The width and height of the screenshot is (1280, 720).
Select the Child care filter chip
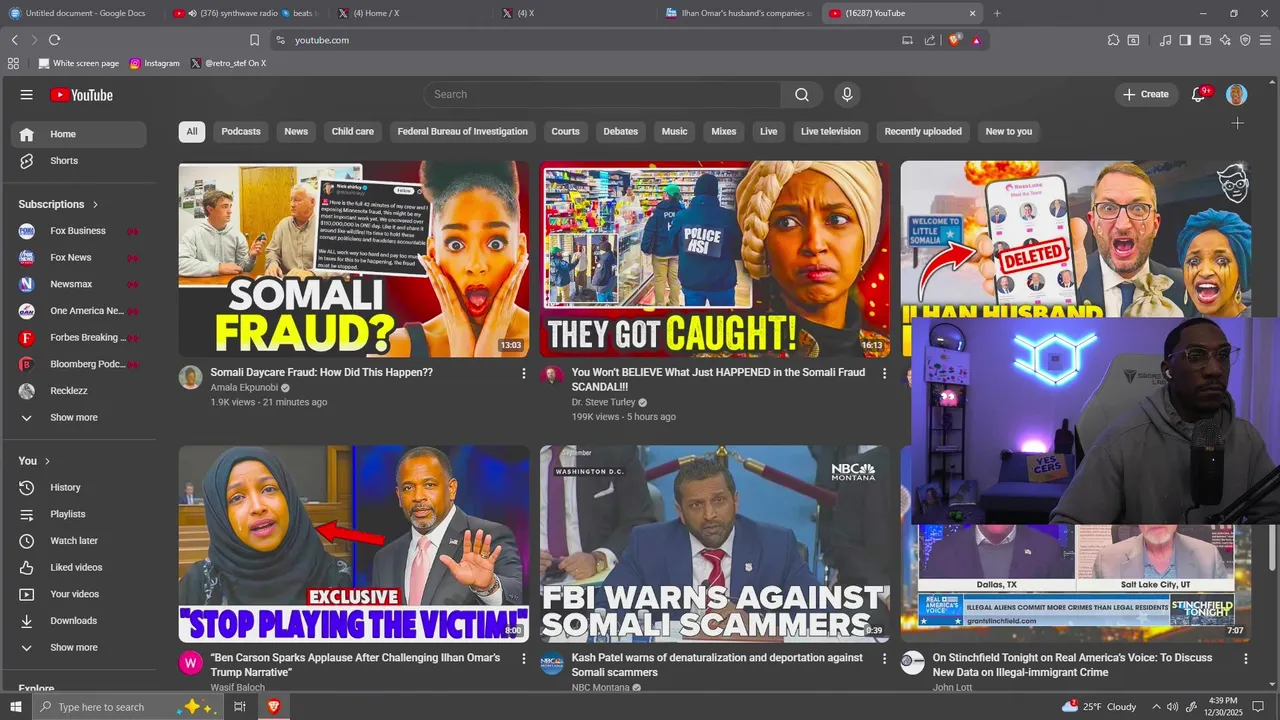coord(353,131)
